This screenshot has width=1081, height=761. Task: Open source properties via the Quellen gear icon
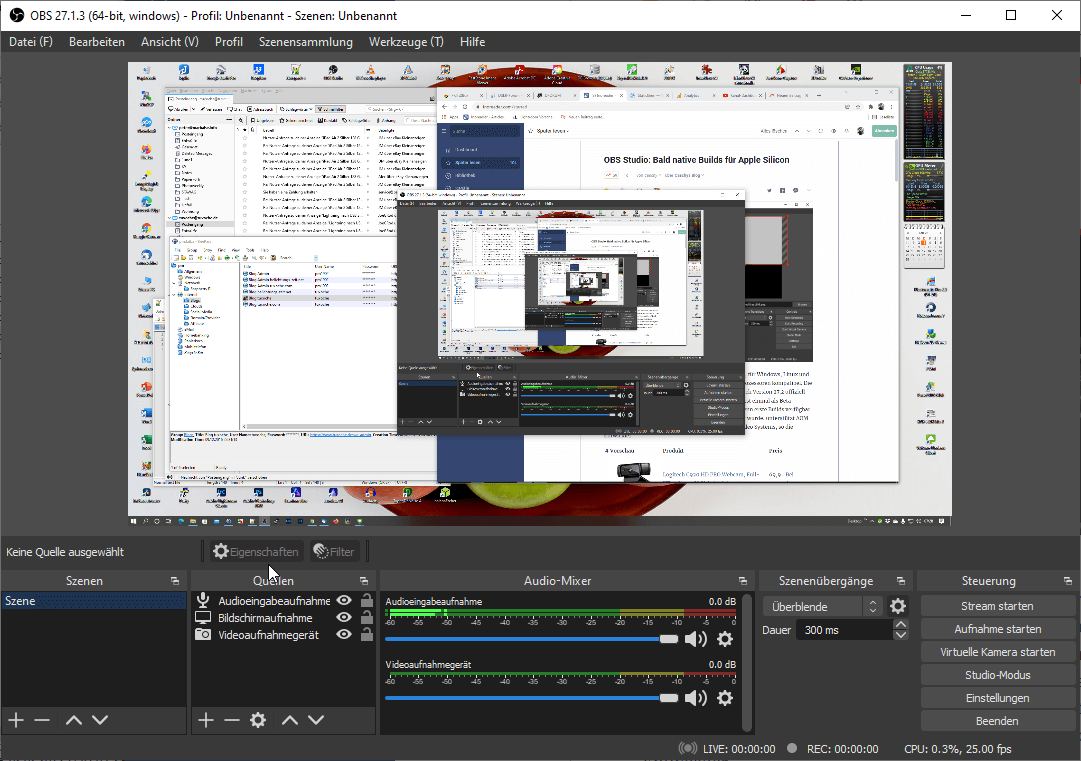(258, 720)
